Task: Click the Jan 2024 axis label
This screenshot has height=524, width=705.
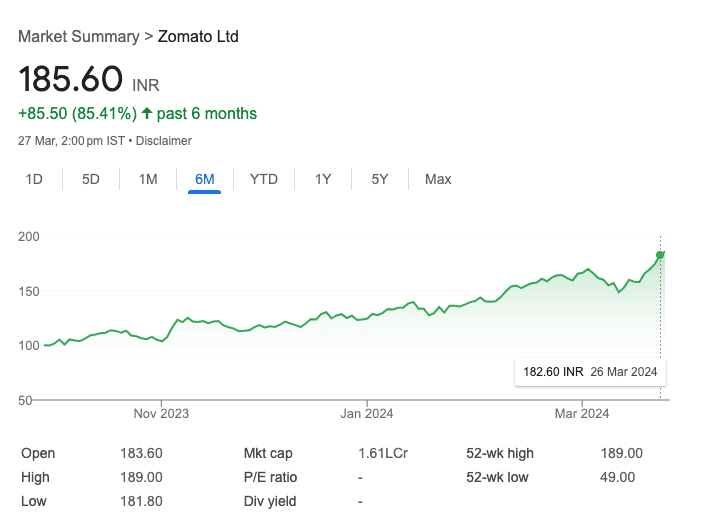Action: [x=366, y=413]
